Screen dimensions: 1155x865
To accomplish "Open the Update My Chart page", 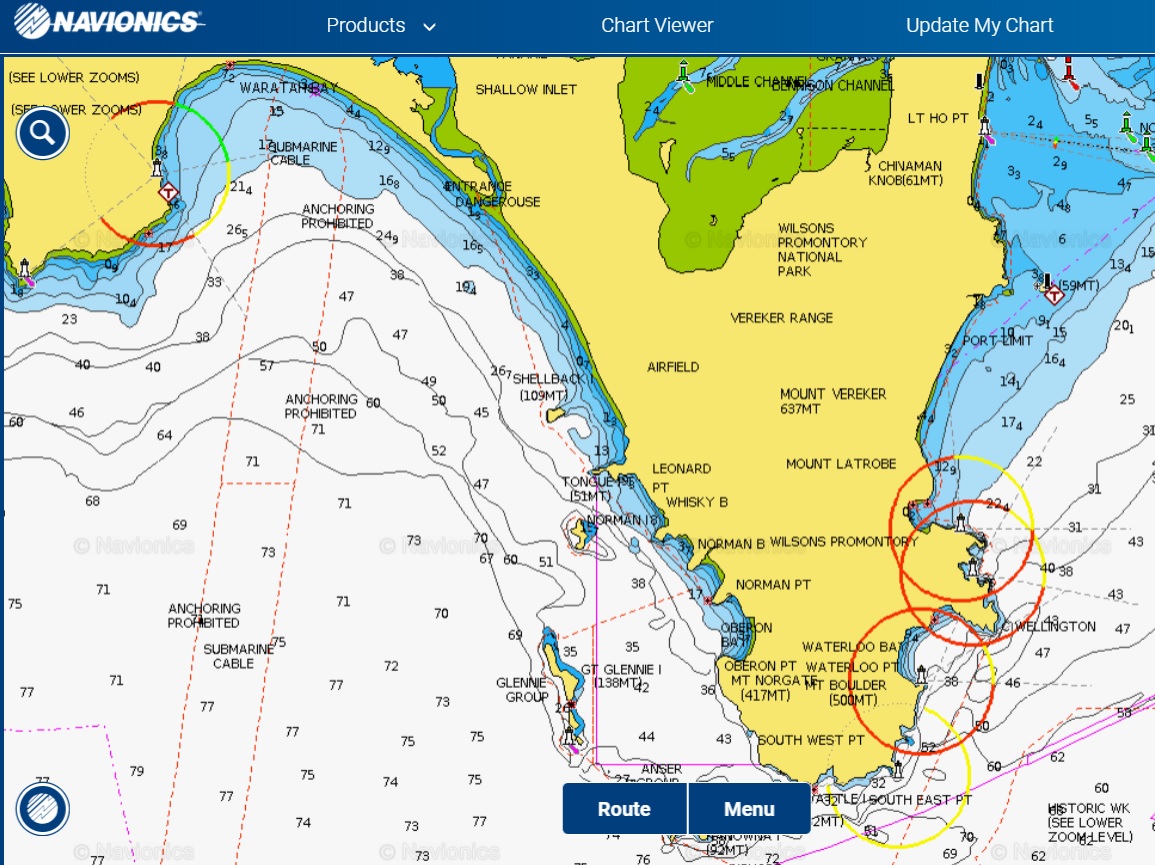I will (x=979, y=26).
